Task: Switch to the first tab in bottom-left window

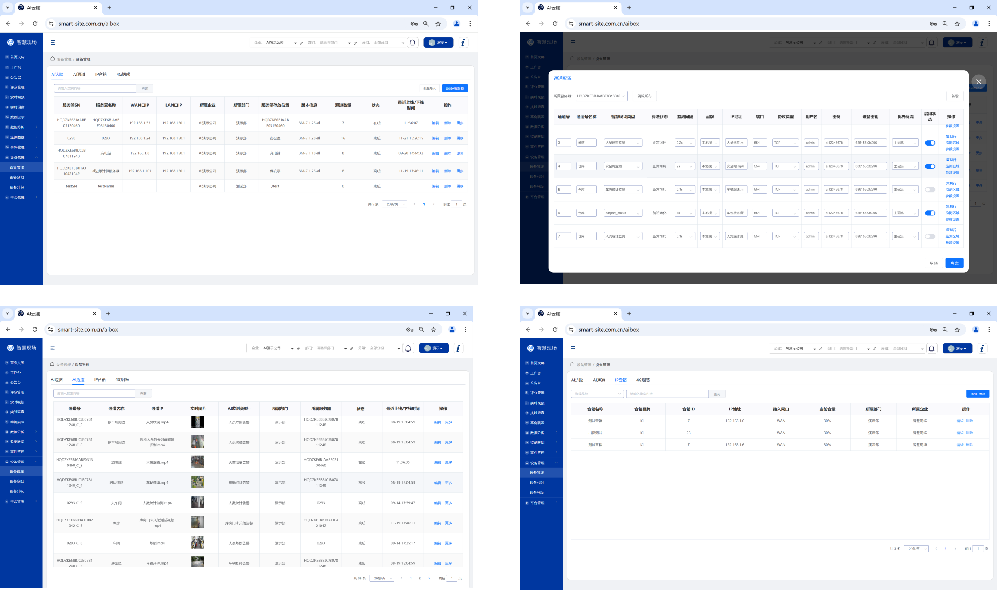Action: pos(57,380)
